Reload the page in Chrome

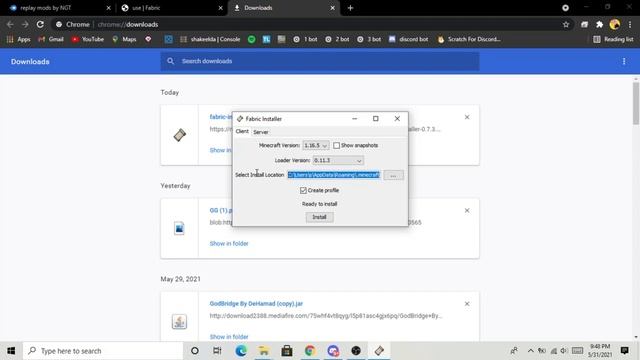coord(40,24)
